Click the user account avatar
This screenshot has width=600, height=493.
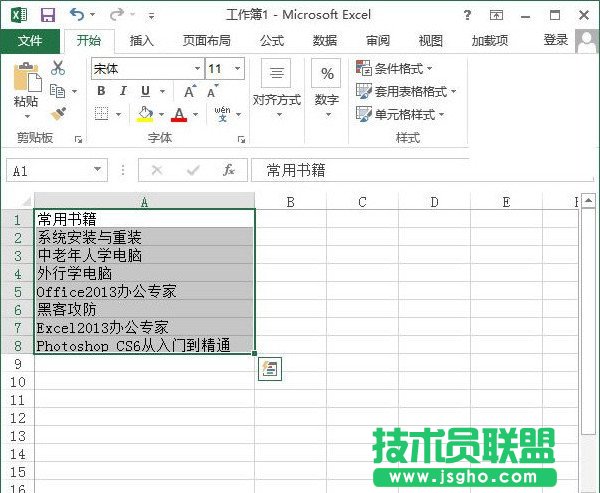click(586, 41)
